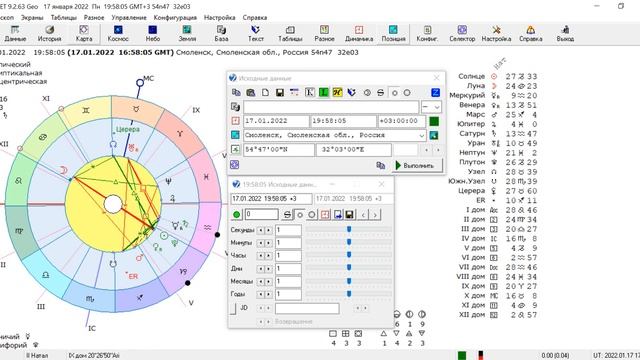Click the Секунды slider handle
The image size is (640, 360).
349,229
